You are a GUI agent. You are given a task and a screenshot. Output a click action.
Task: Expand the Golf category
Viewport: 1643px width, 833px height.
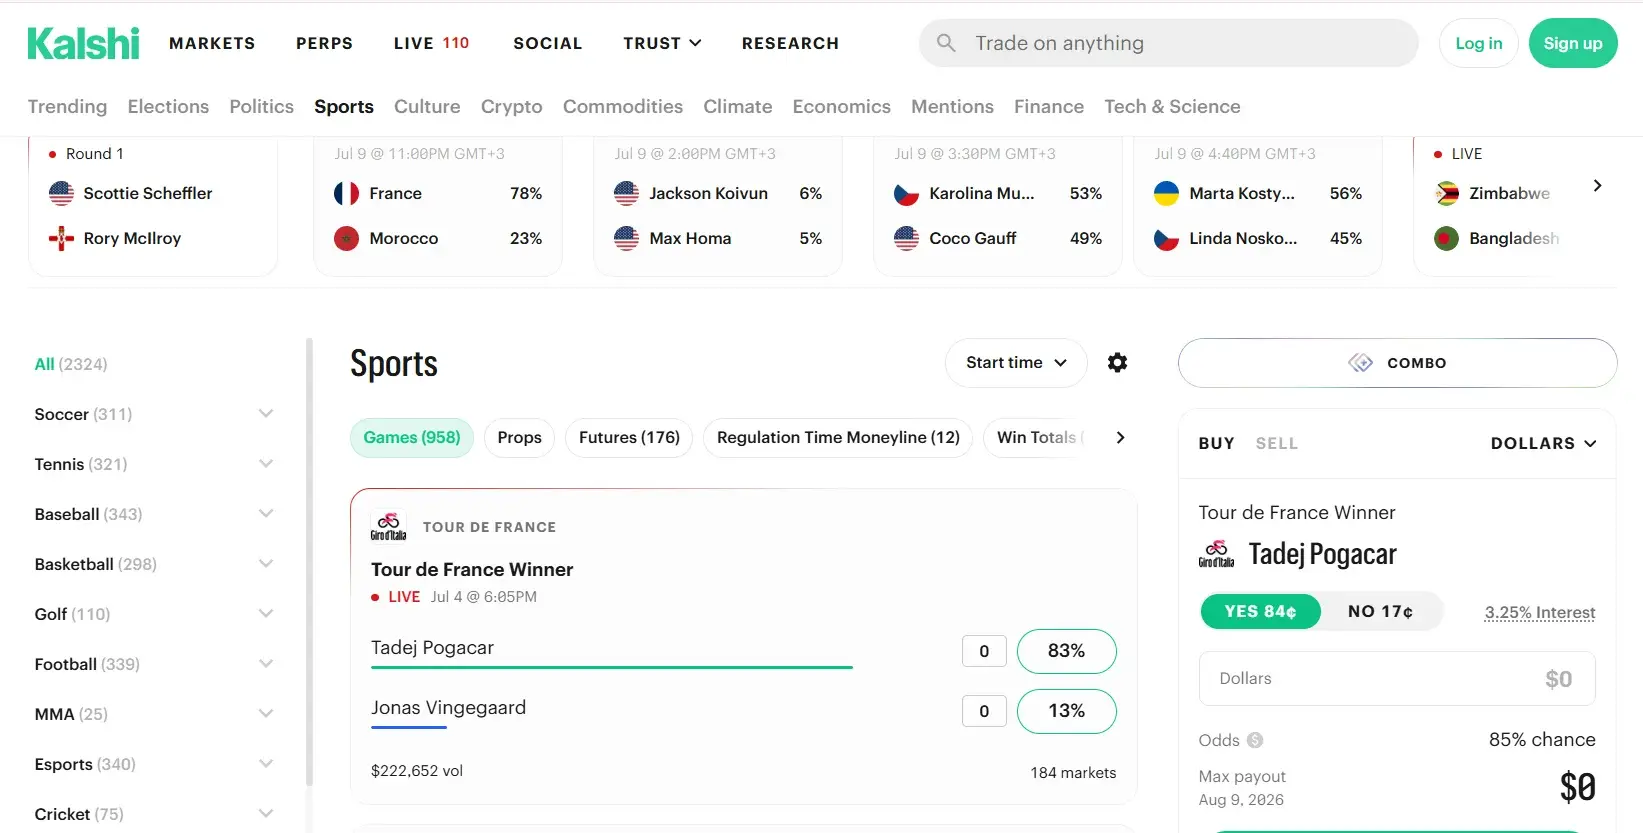coord(266,614)
